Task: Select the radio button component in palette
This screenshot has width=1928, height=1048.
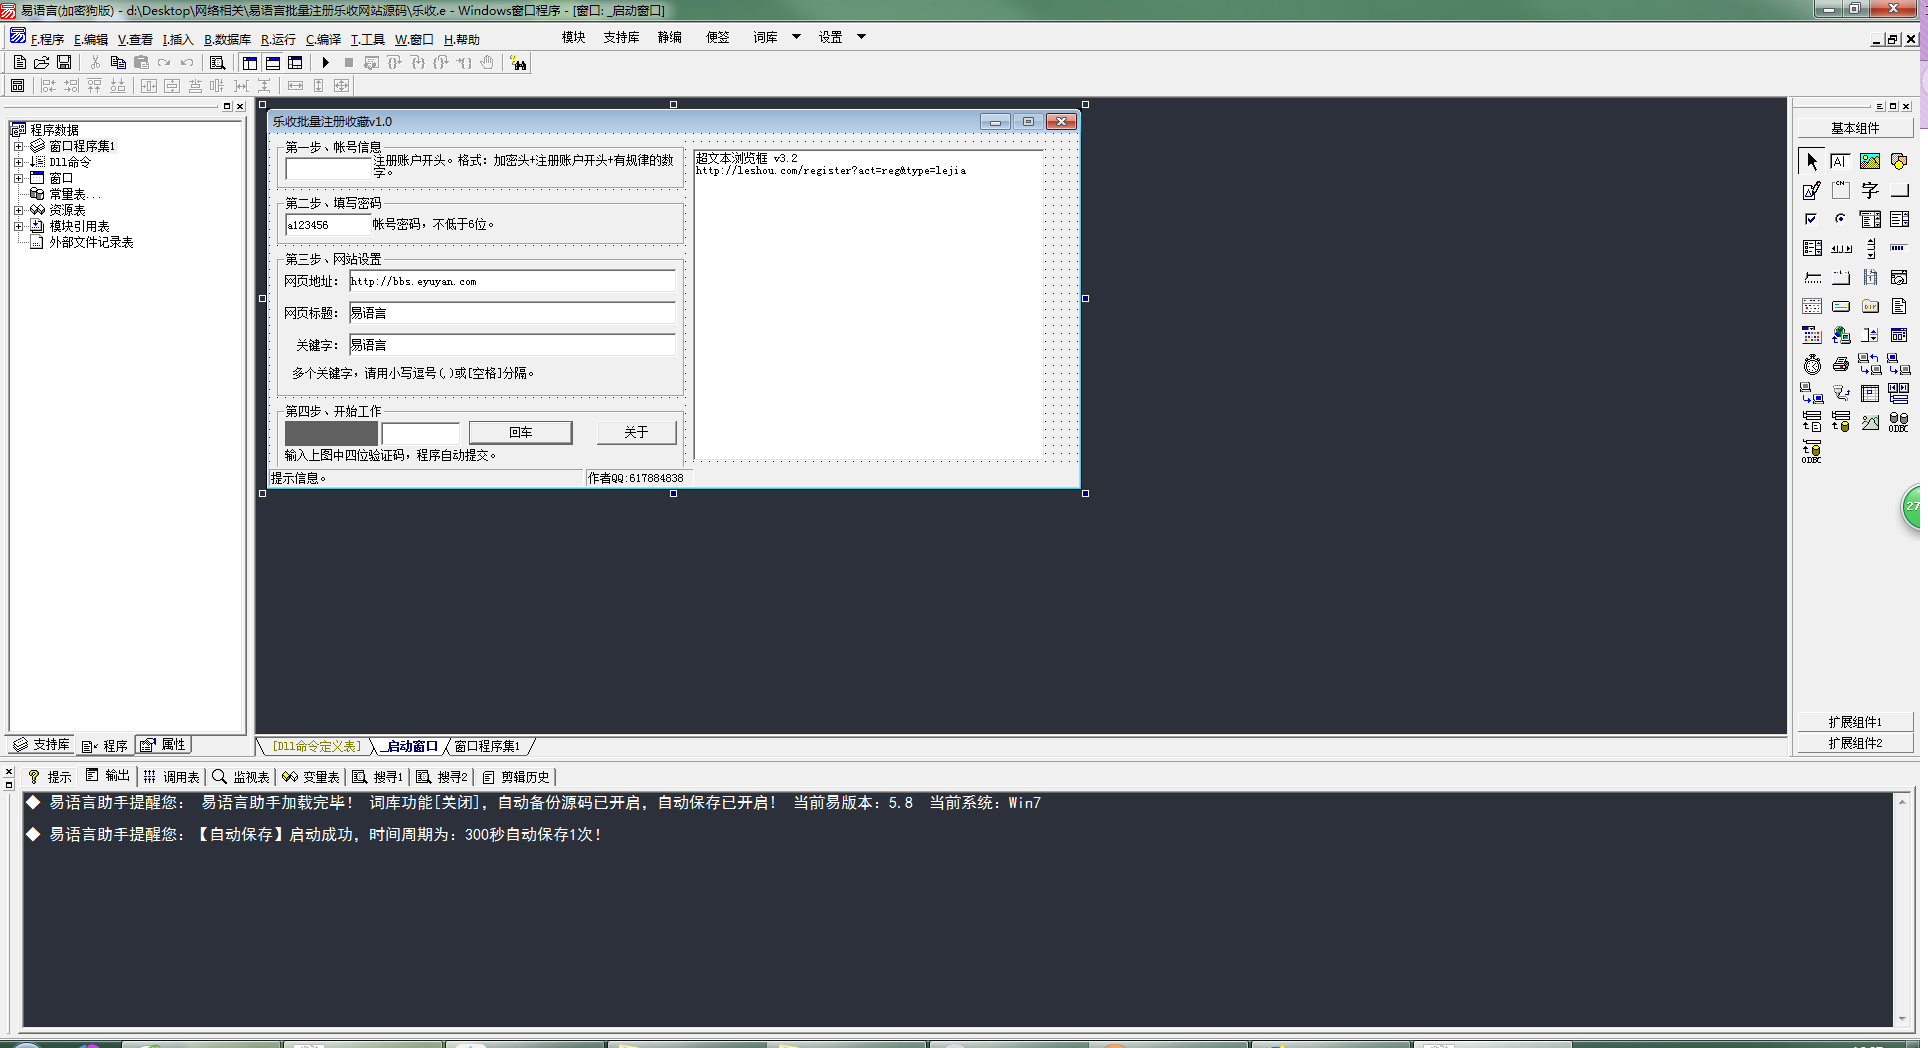Action: coord(1840,219)
